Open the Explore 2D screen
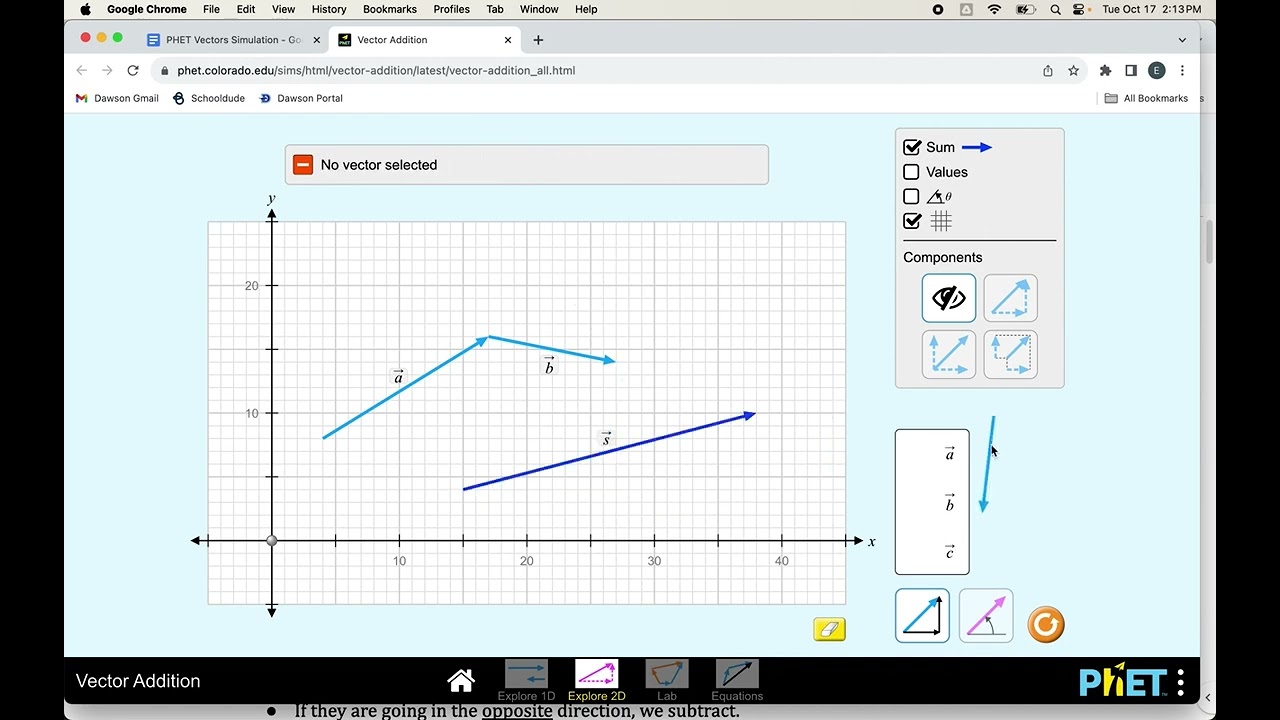Viewport: 1280px width, 720px height. 596,681
